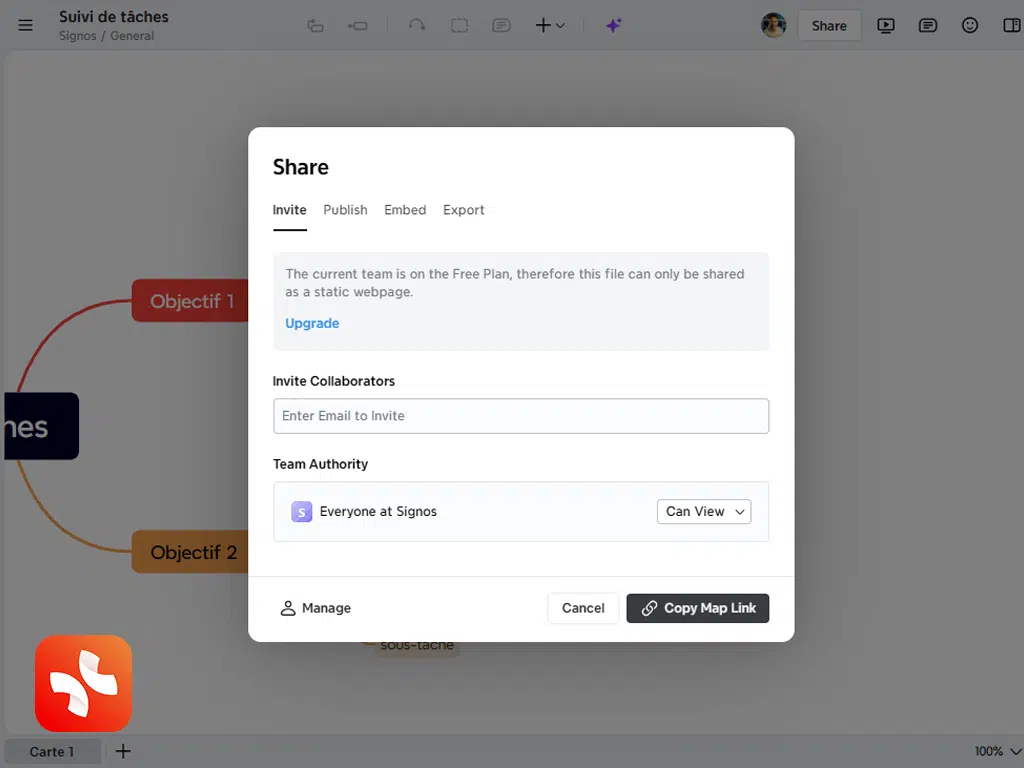This screenshot has width=1024, height=768.
Task: Open the Can View permission dropdown
Action: [x=704, y=511]
